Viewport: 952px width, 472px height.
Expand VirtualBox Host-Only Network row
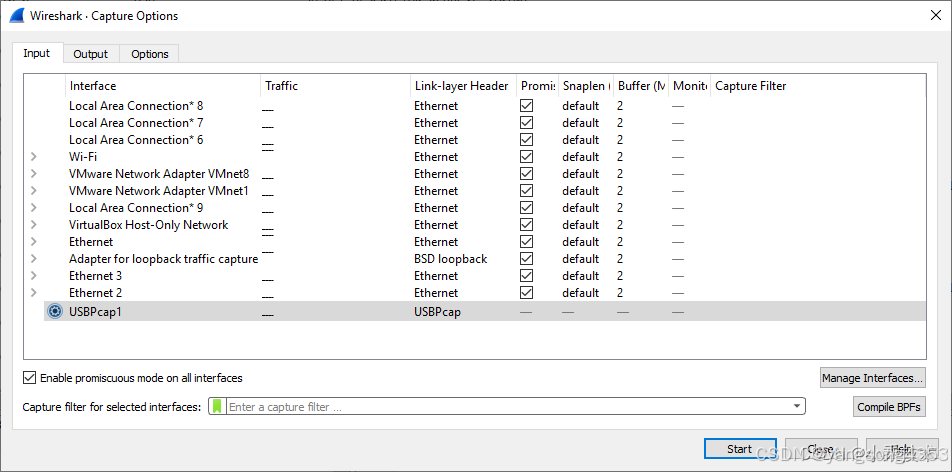[34, 225]
